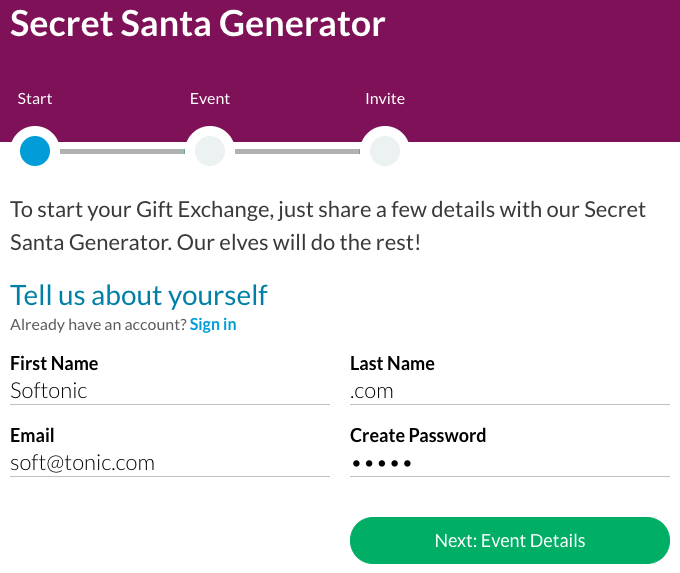Viewport: 680px width, 573px height.
Task: Click the Last Name label
Action: [x=392, y=363]
